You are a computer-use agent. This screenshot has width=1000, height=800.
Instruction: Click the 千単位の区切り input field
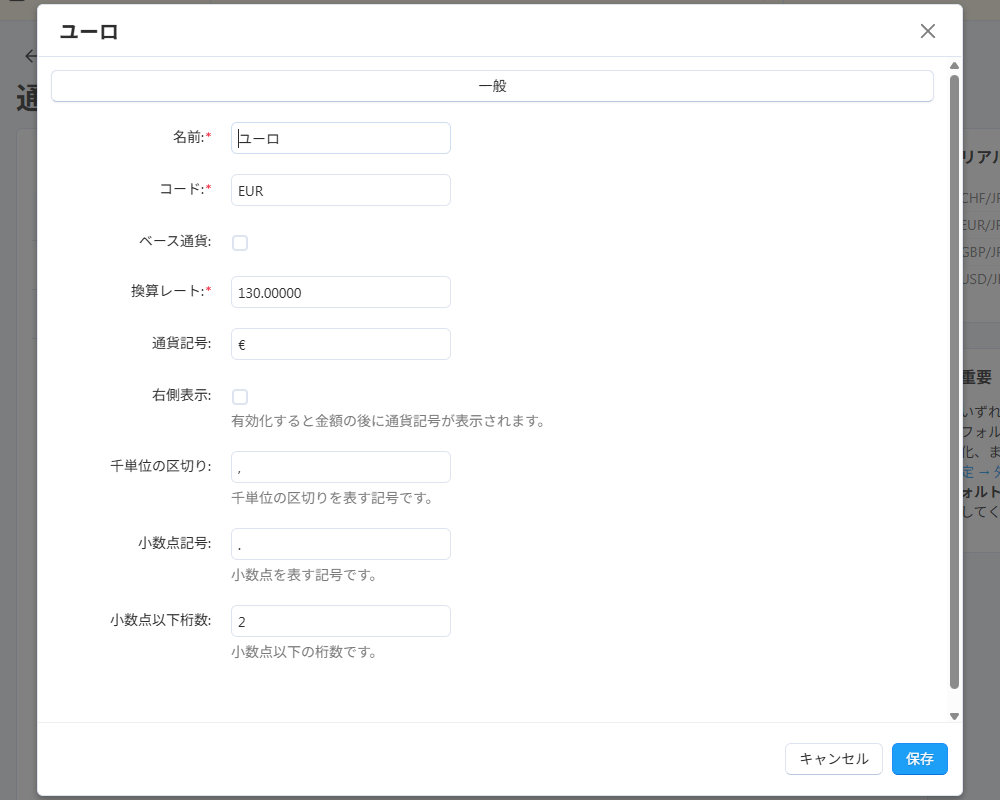340,467
